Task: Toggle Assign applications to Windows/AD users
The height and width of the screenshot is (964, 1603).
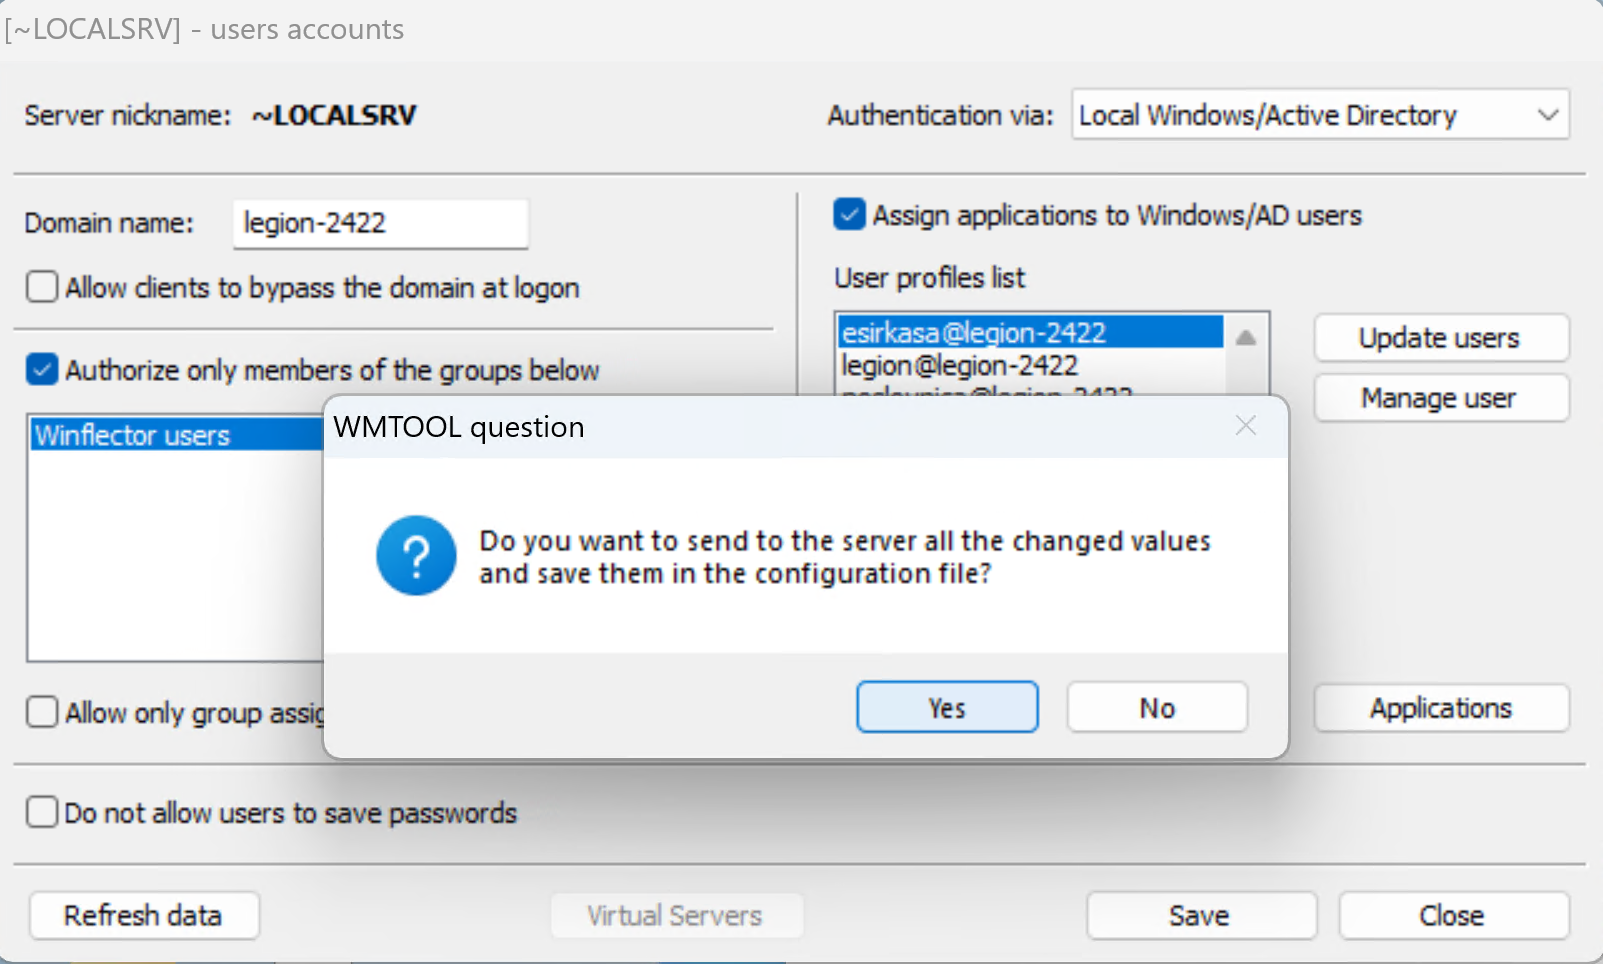Action: [850, 215]
